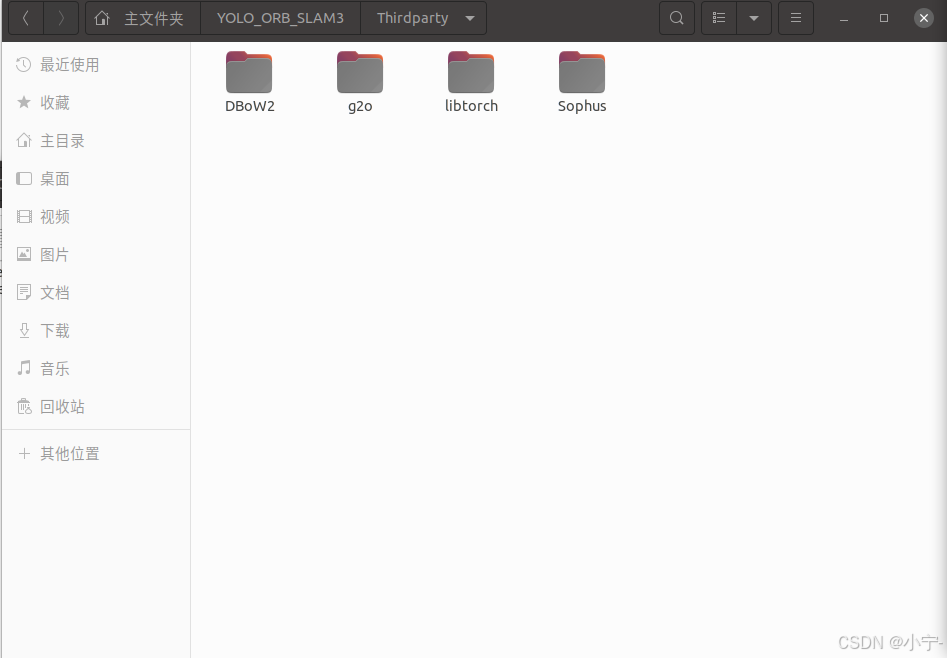The width and height of the screenshot is (947, 658).
Task: Click the DBoW2 folder name label
Action: coord(249,106)
